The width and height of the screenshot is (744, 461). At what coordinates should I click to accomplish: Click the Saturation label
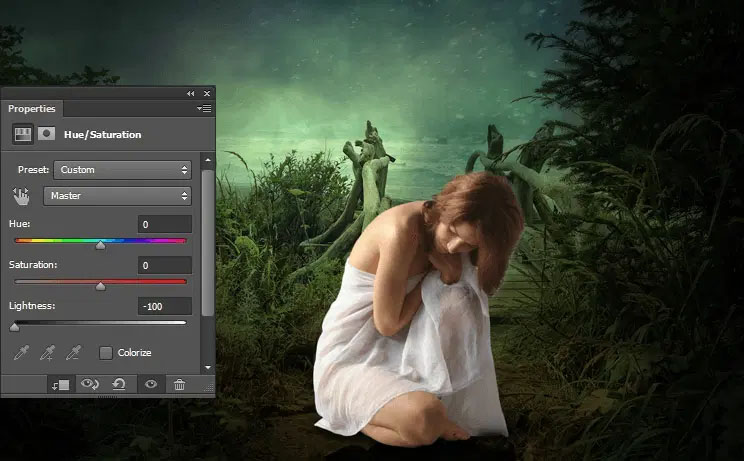[x=33, y=265]
